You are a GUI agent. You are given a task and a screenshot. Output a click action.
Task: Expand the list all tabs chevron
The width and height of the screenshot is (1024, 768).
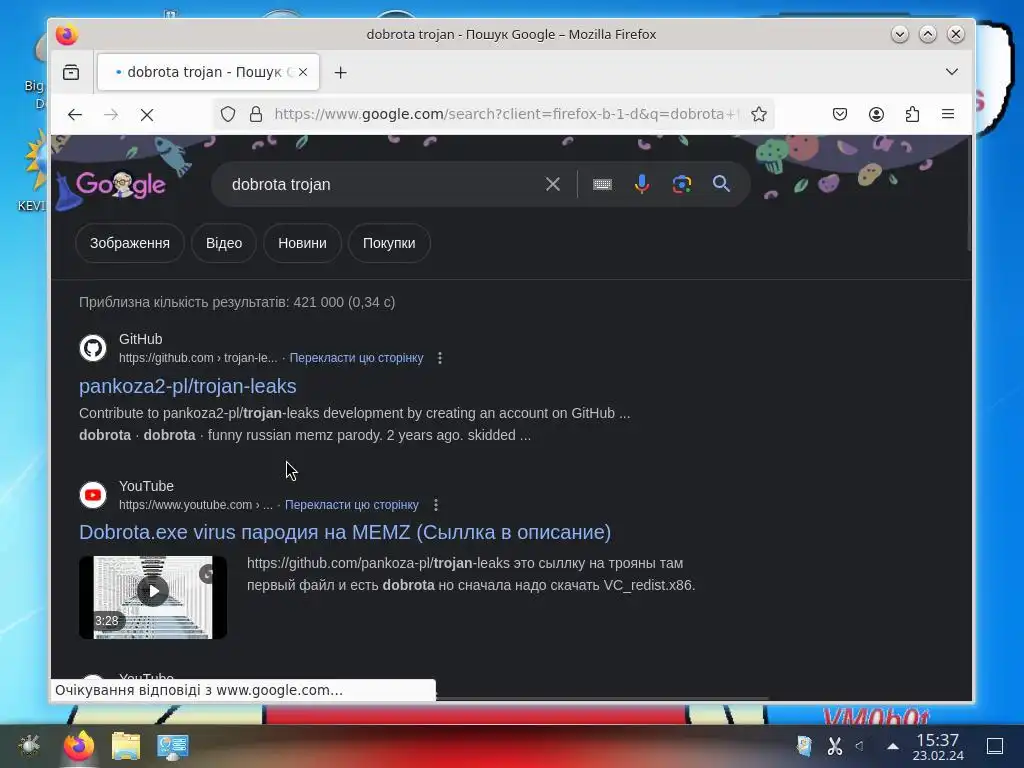pyautogui.click(x=952, y=72)
